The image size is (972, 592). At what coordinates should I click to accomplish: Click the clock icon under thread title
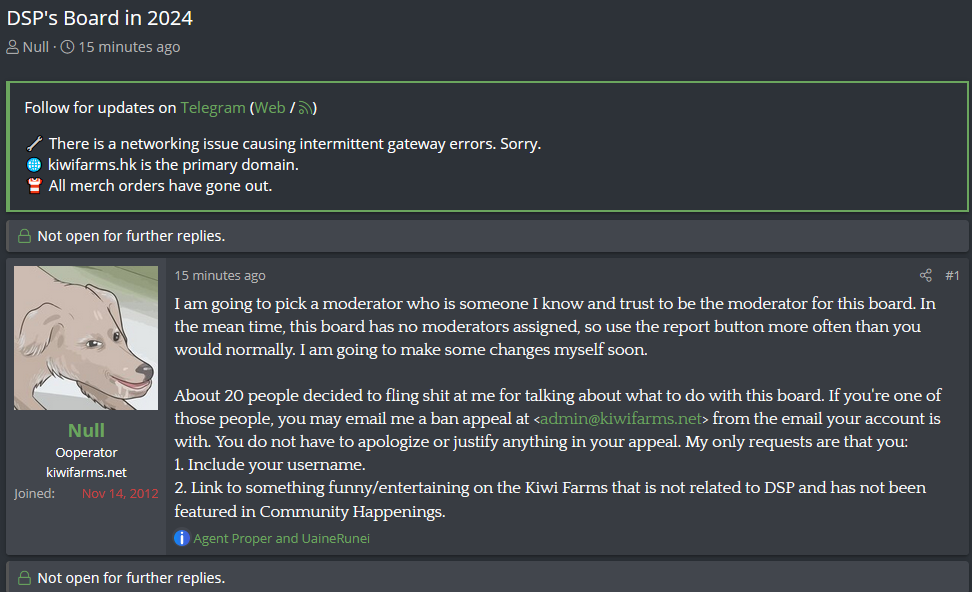coord(68,47)
